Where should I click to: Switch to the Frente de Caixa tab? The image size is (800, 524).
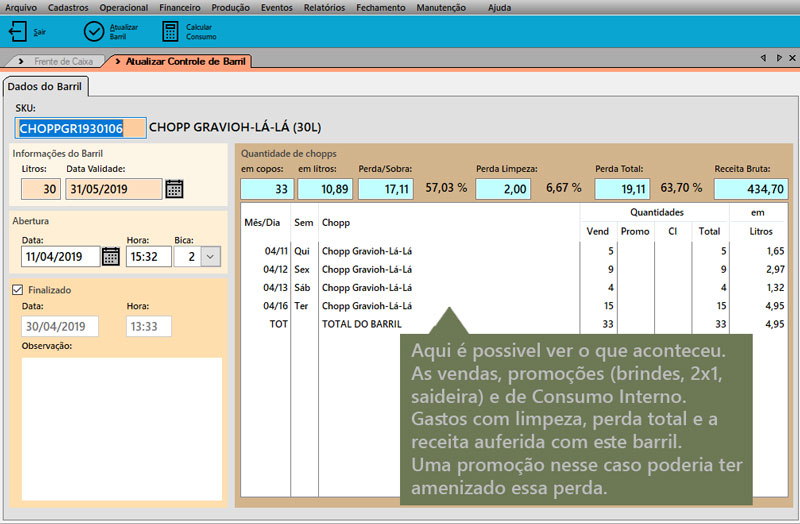pos(56,61)
